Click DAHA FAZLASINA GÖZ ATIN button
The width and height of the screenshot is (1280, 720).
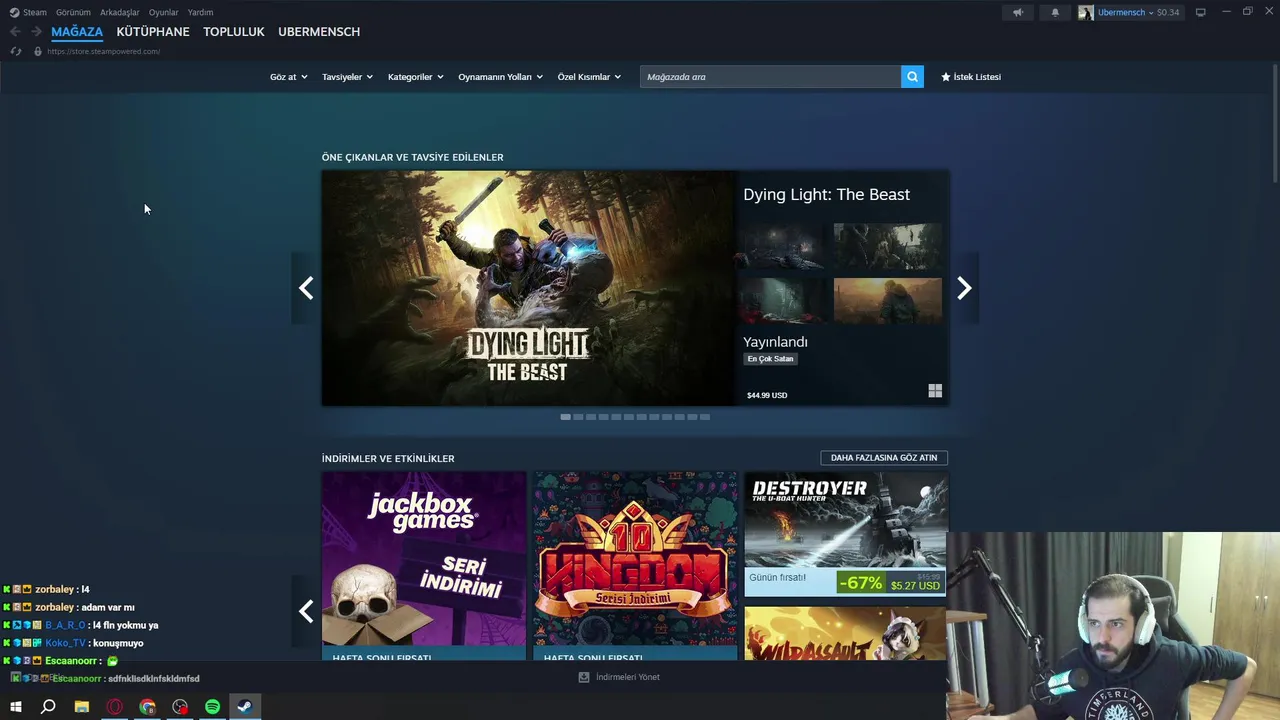884,458
